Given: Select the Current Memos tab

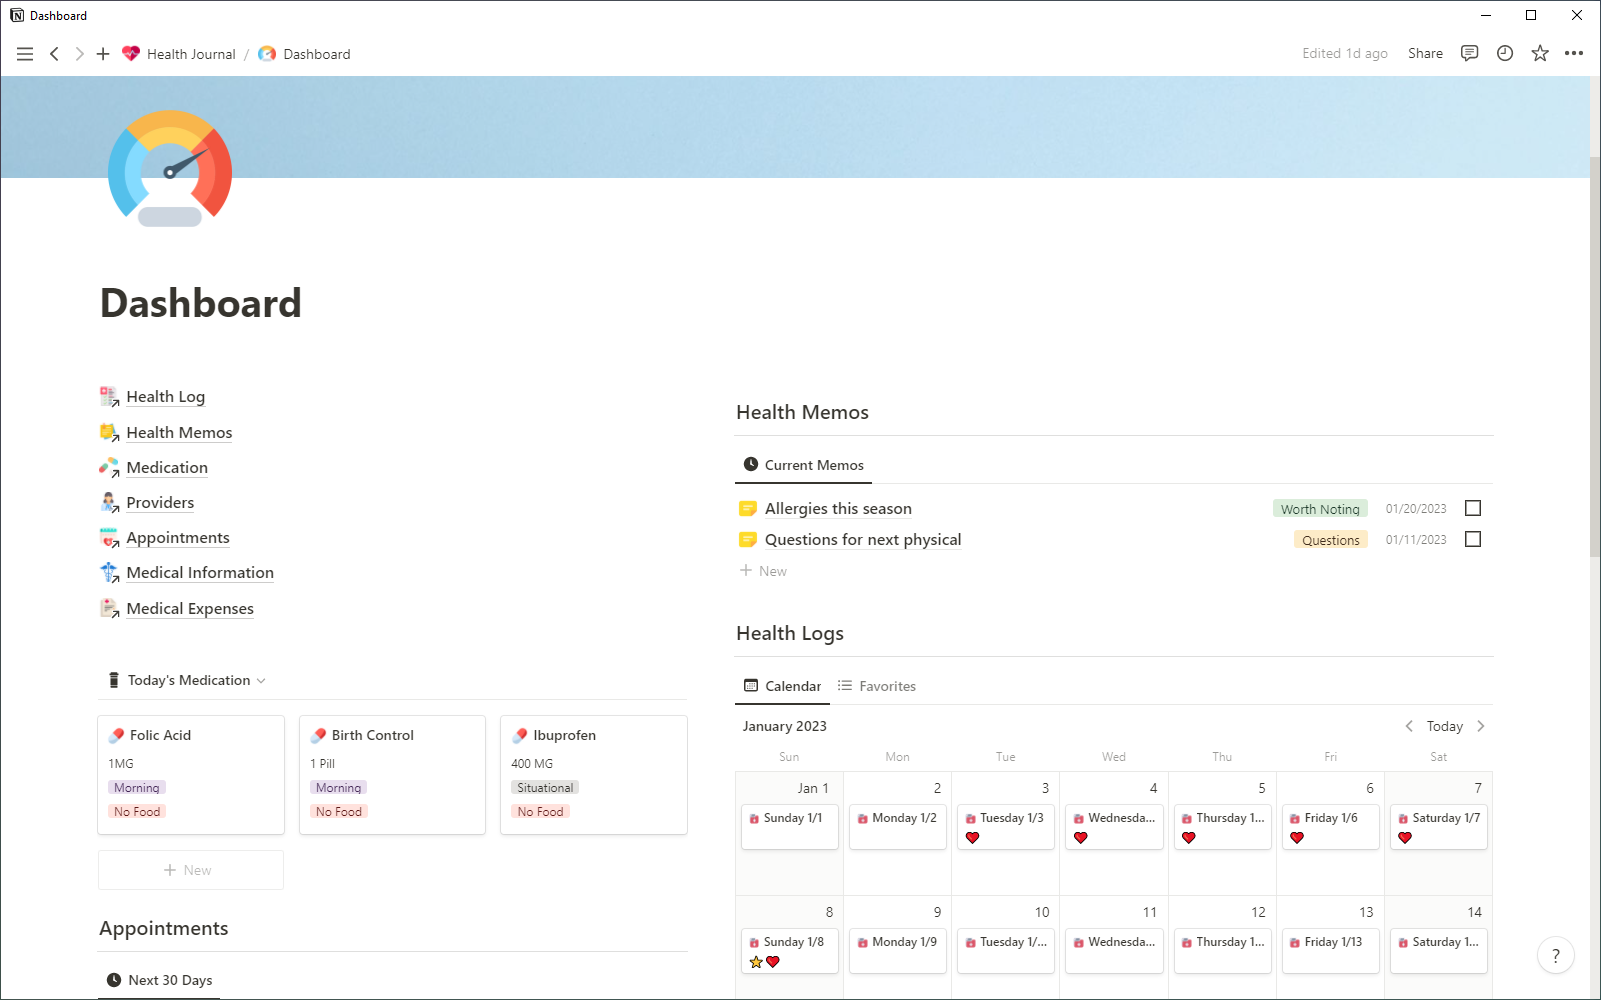Looking at the screenshot, I should coord(804,465).
